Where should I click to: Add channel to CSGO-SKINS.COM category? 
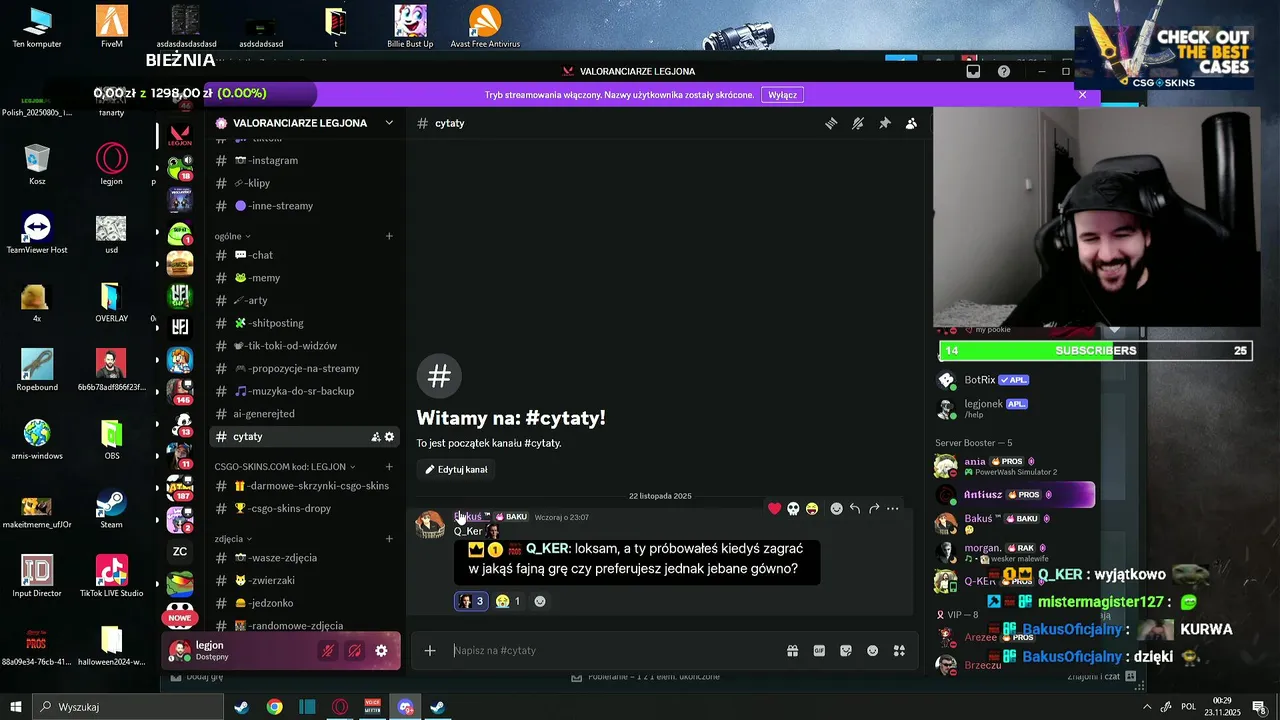(389, 467)
